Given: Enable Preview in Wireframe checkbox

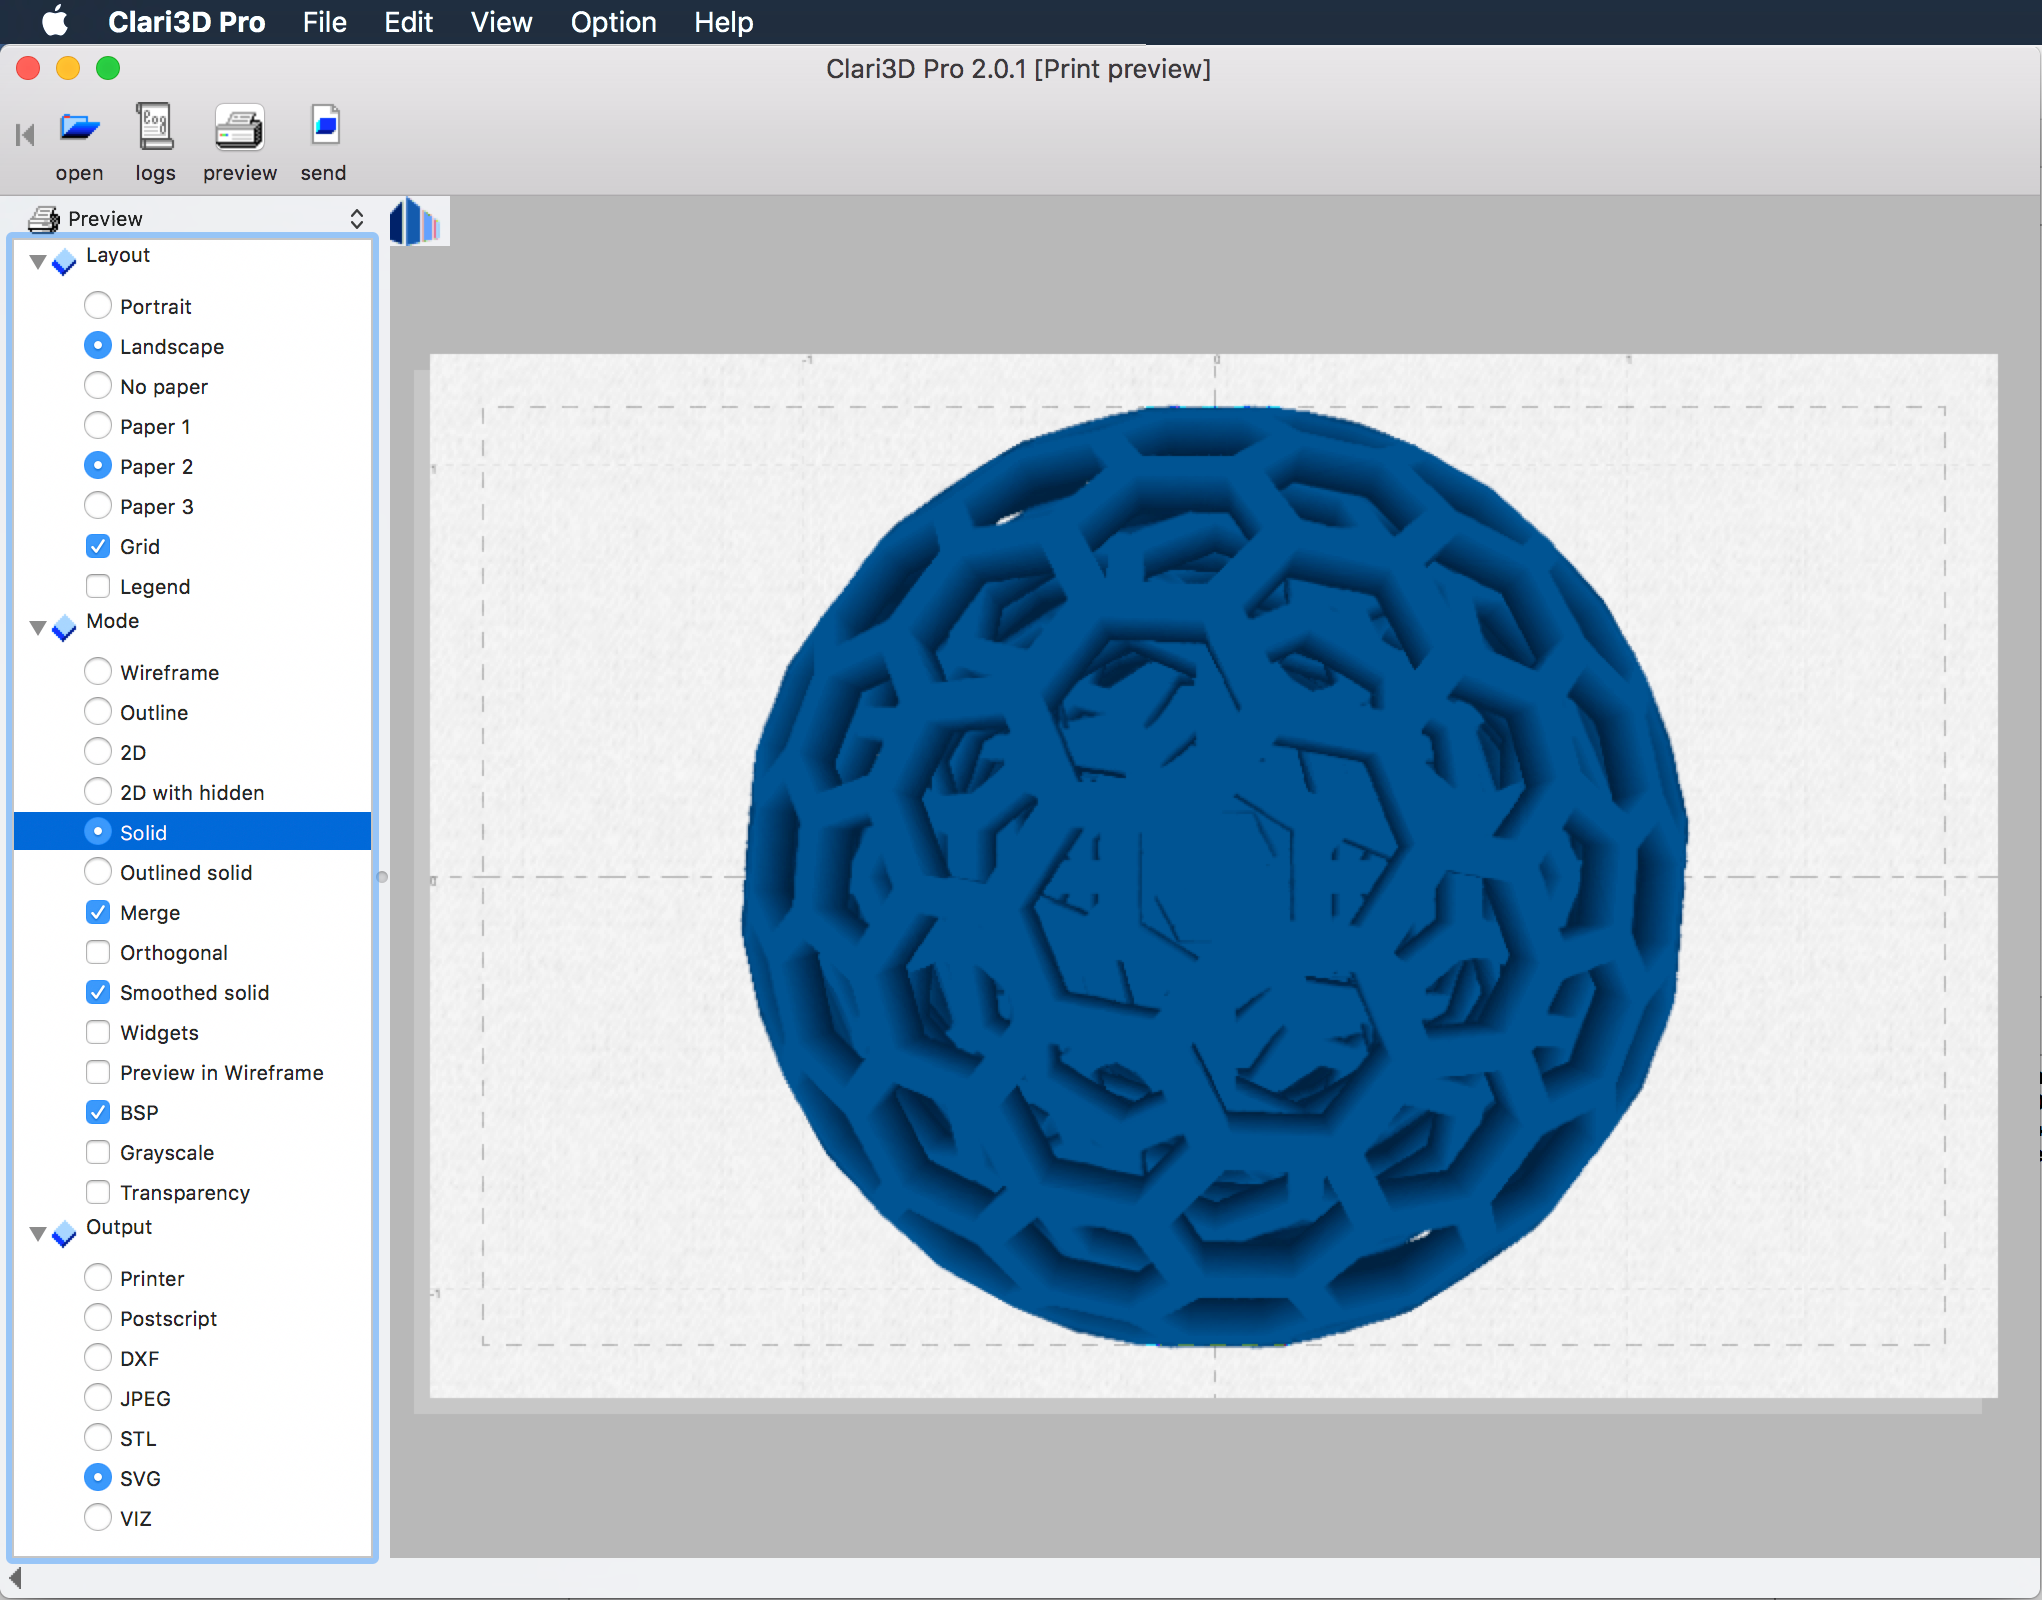Looking at the screenshot, I should point(98,1072).
